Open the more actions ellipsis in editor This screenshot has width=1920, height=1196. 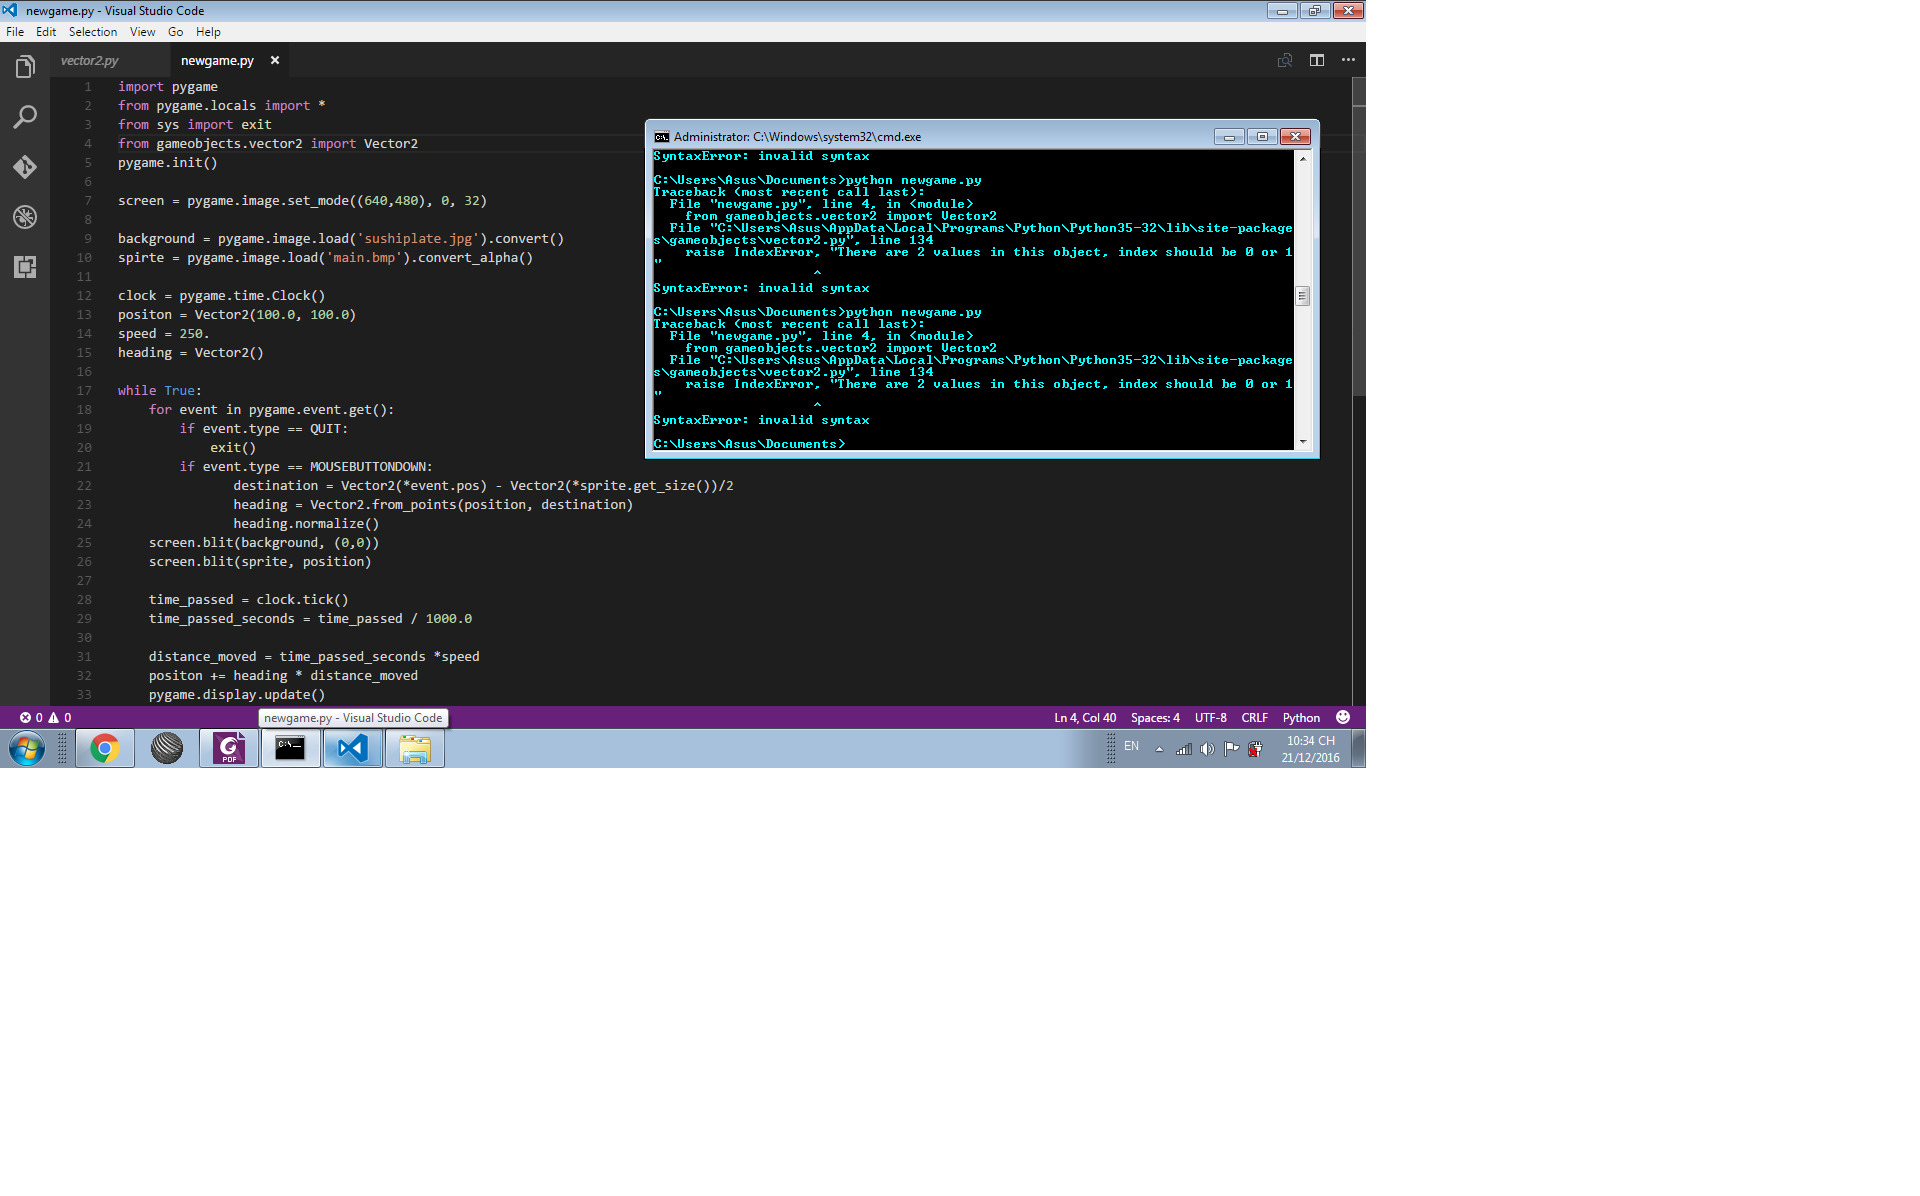pyautogui.click(x=1348, y=60)
